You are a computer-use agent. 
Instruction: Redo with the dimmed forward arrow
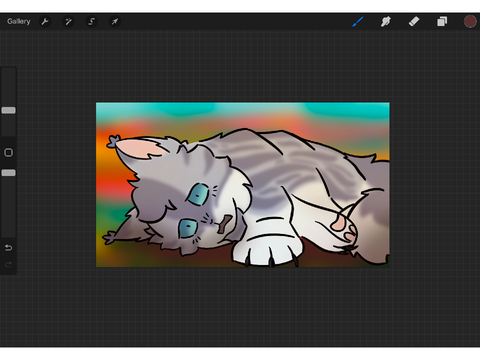[x=8, y=265]
